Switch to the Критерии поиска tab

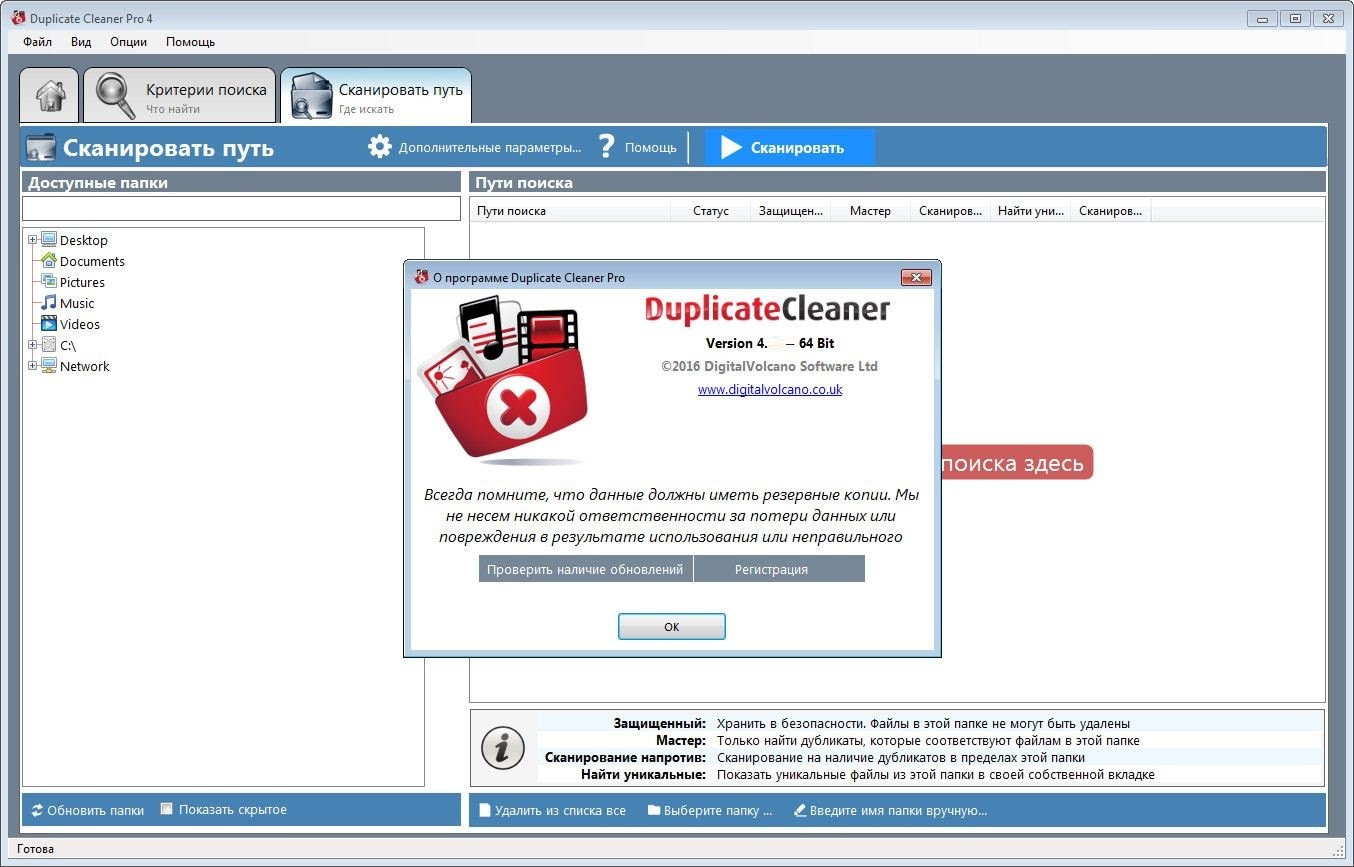(180, 96)
